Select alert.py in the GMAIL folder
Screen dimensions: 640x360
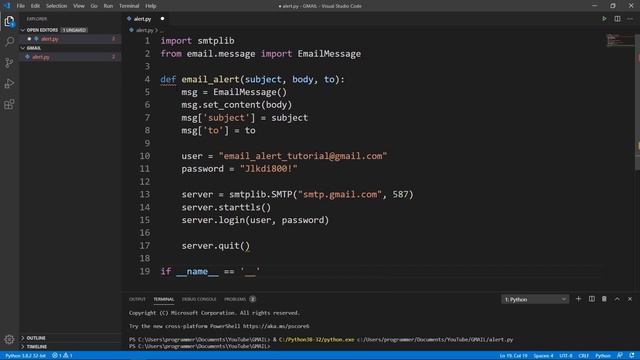pos(70,57)
